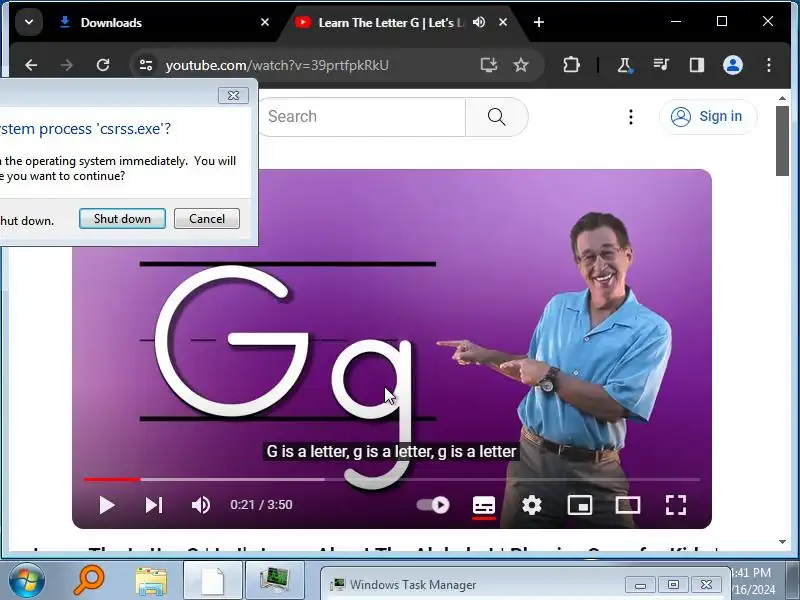Viewport: 800px width, 600px height.
Task: Enter full screen video
Action: point(676,505)
